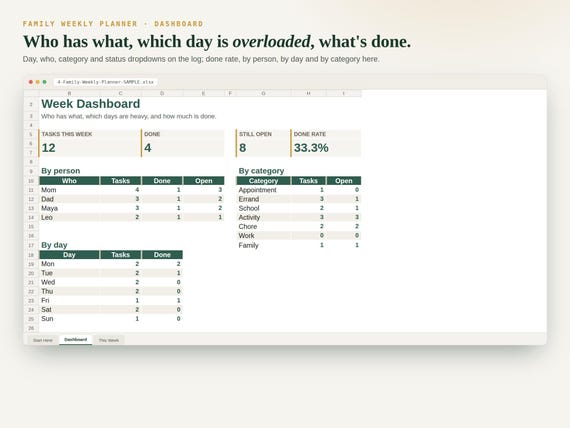Viewport: 570px width, 428px height.
Task: Select column I header
Action: [344, 93]
